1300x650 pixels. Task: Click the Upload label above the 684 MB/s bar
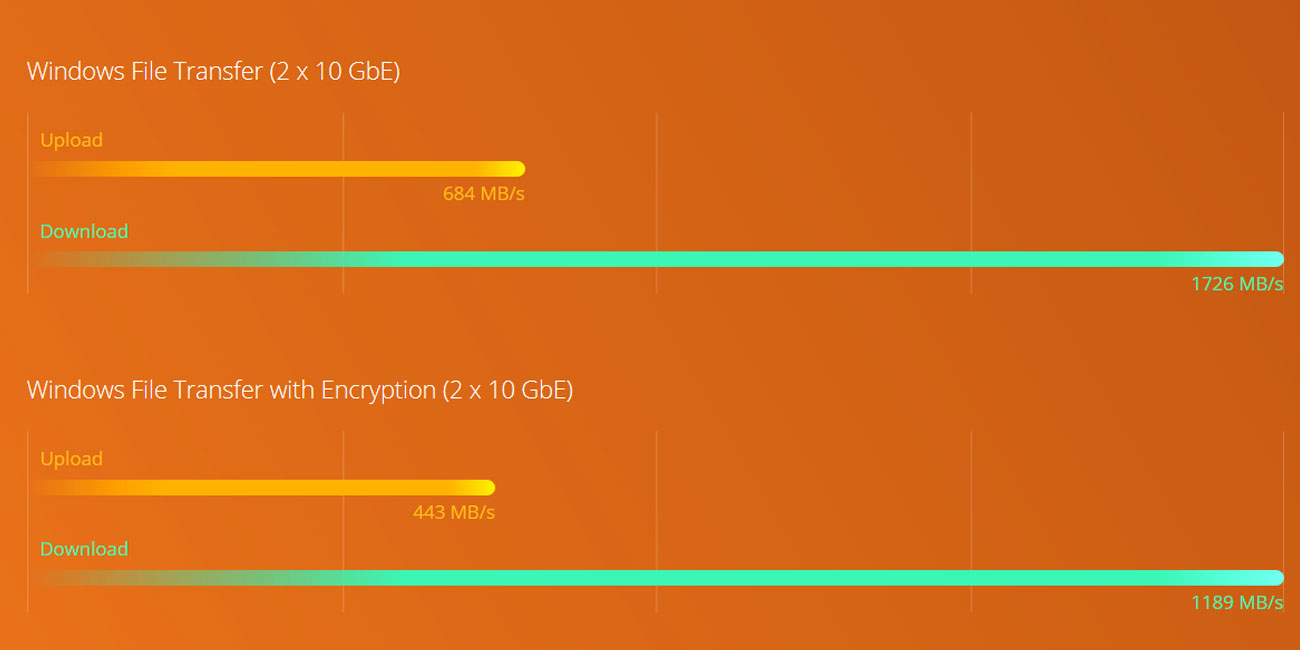[71, 140]
